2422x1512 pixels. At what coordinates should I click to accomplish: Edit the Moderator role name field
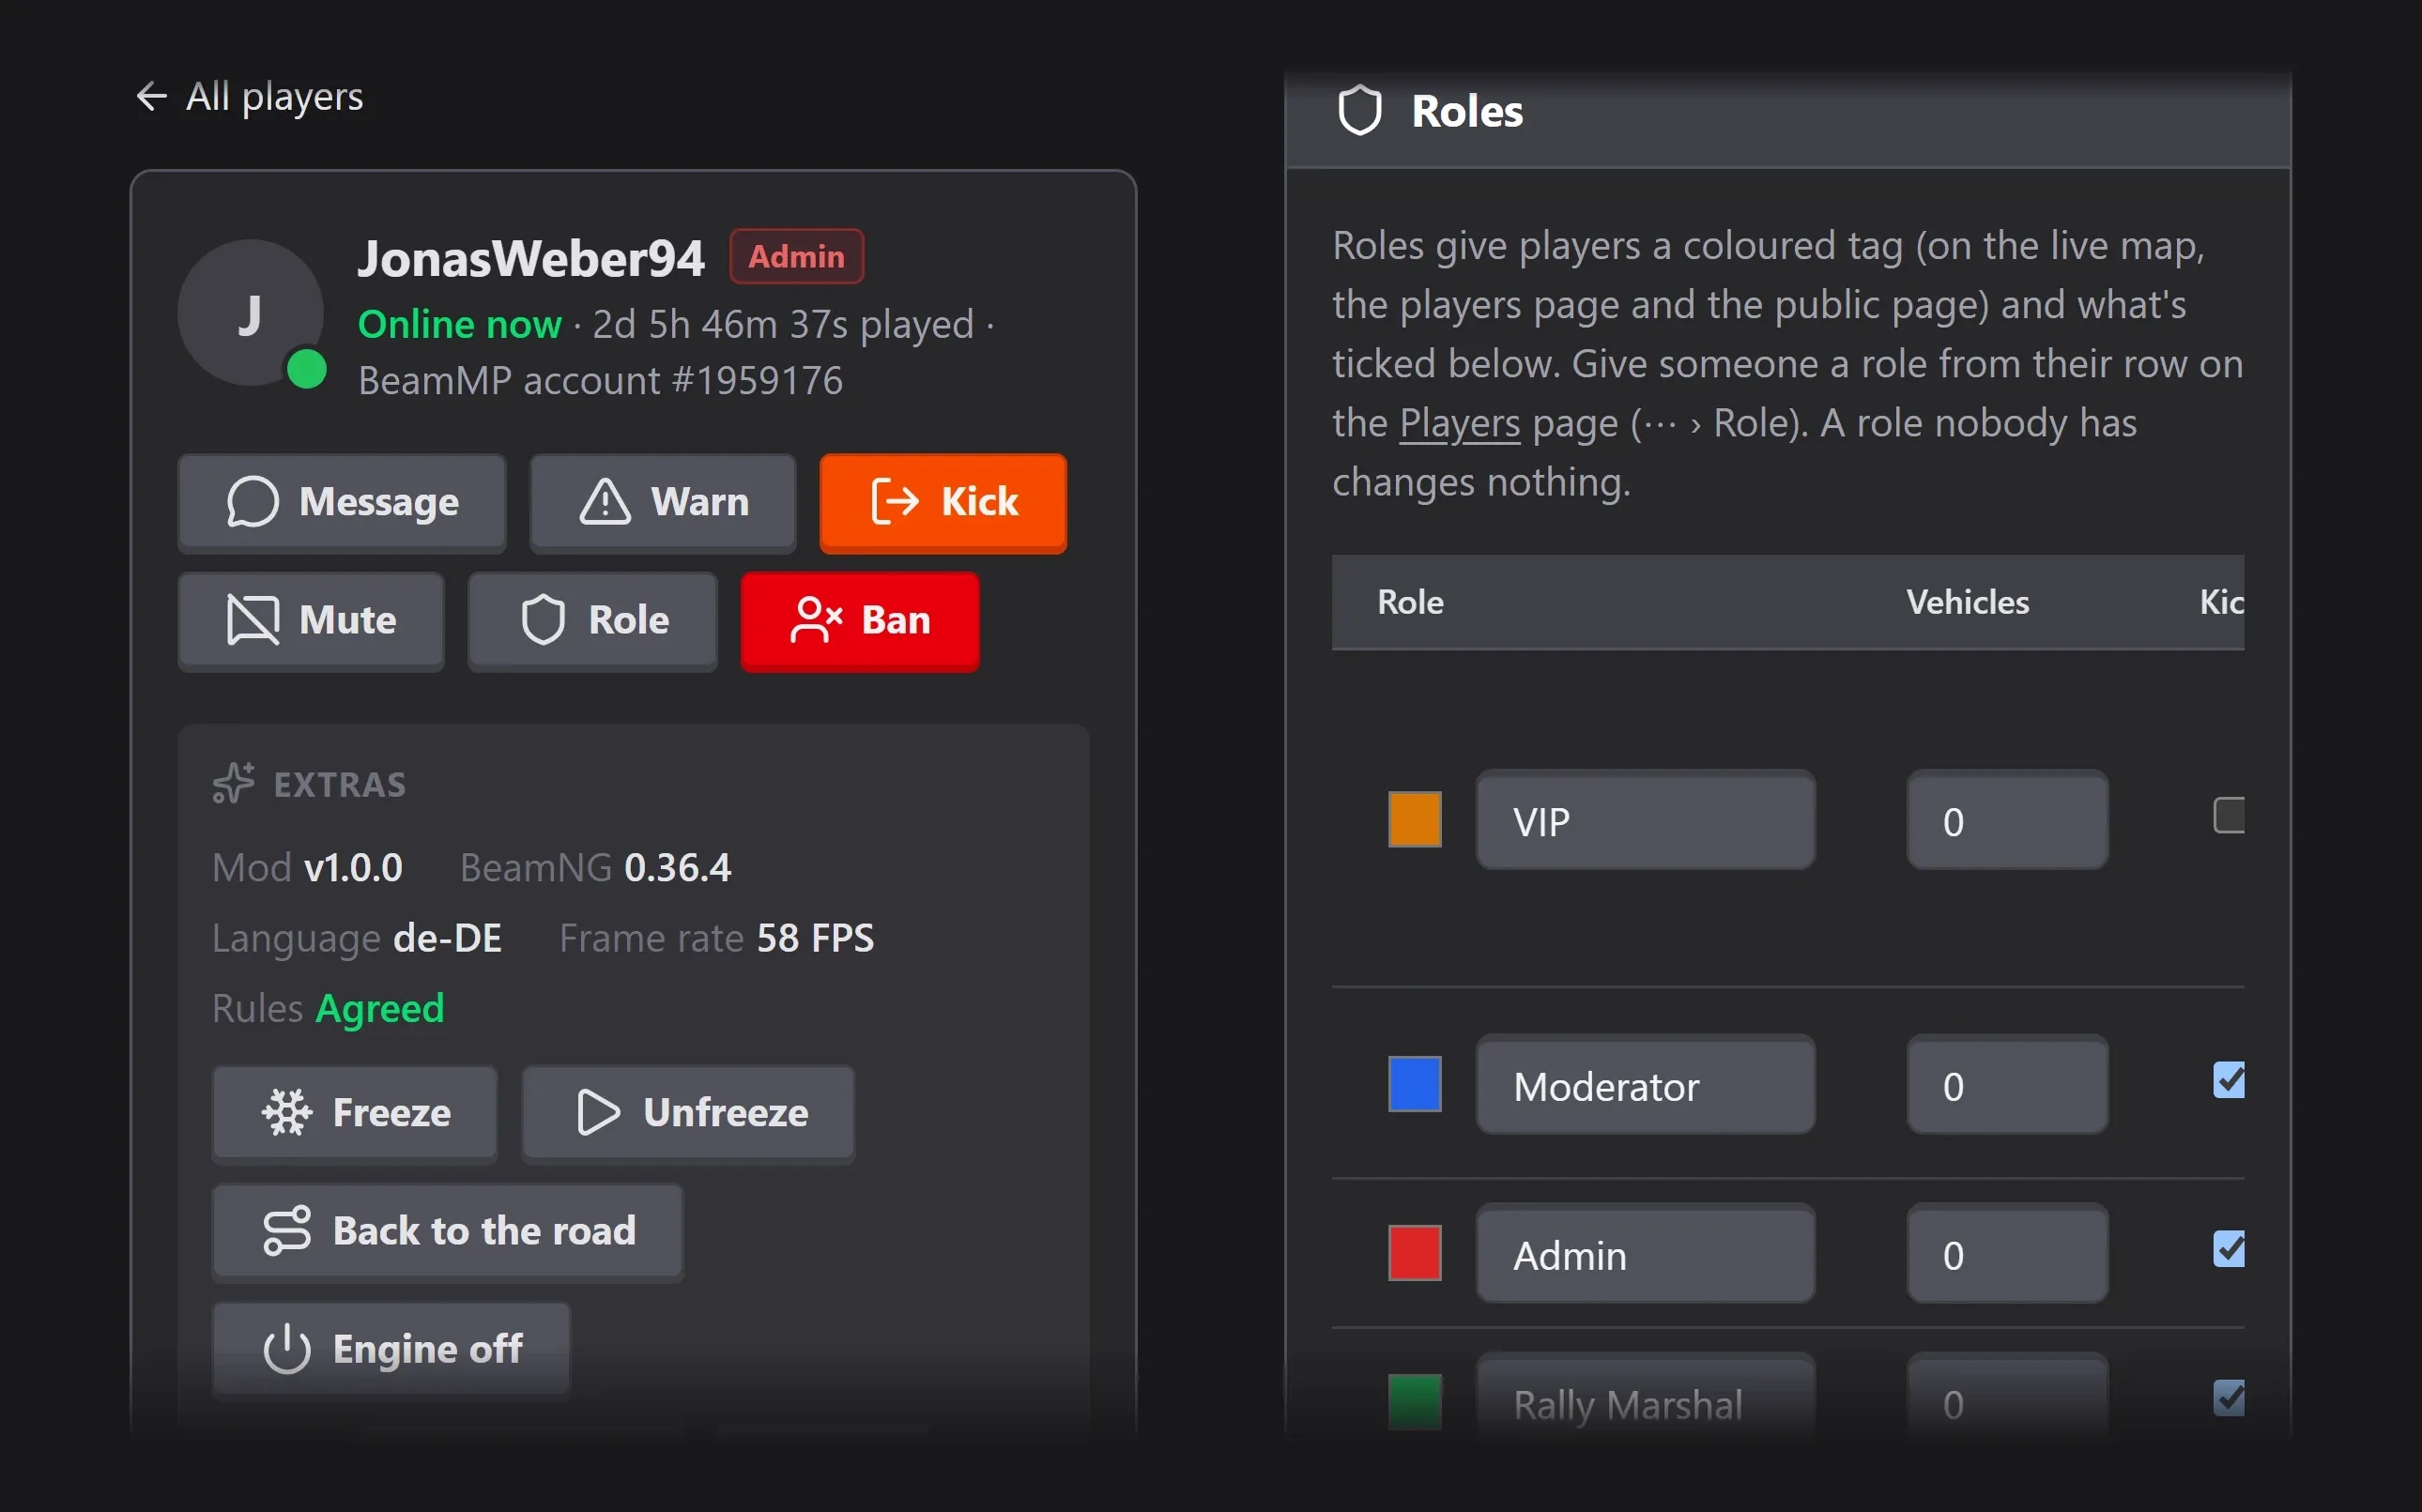[x=1646, y=1085]
